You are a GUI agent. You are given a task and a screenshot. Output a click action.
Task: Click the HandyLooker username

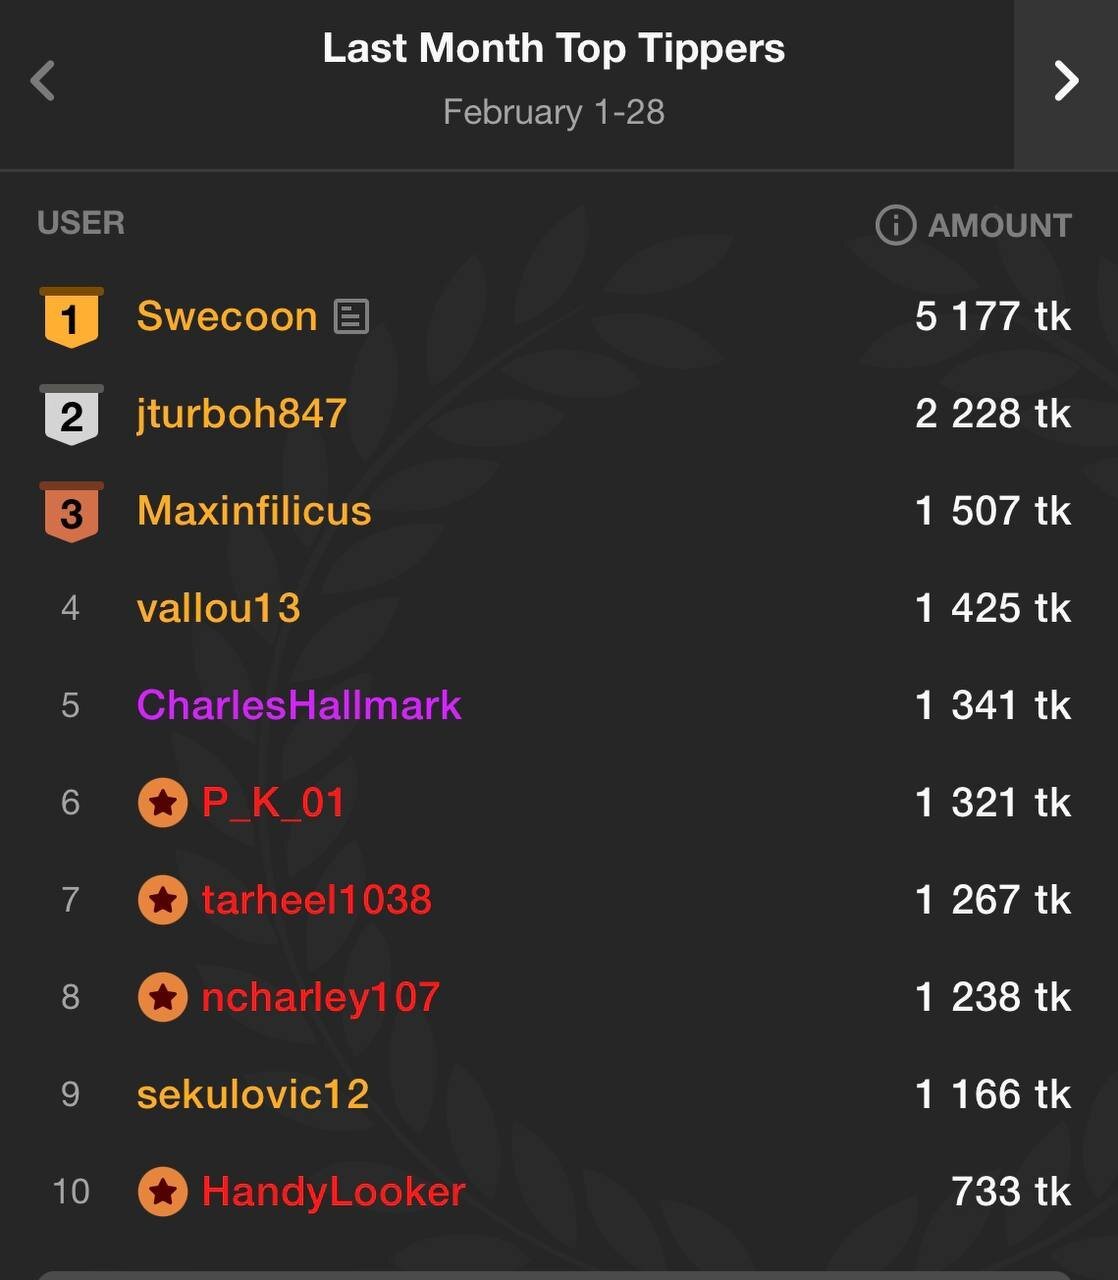click(334, 1191)
